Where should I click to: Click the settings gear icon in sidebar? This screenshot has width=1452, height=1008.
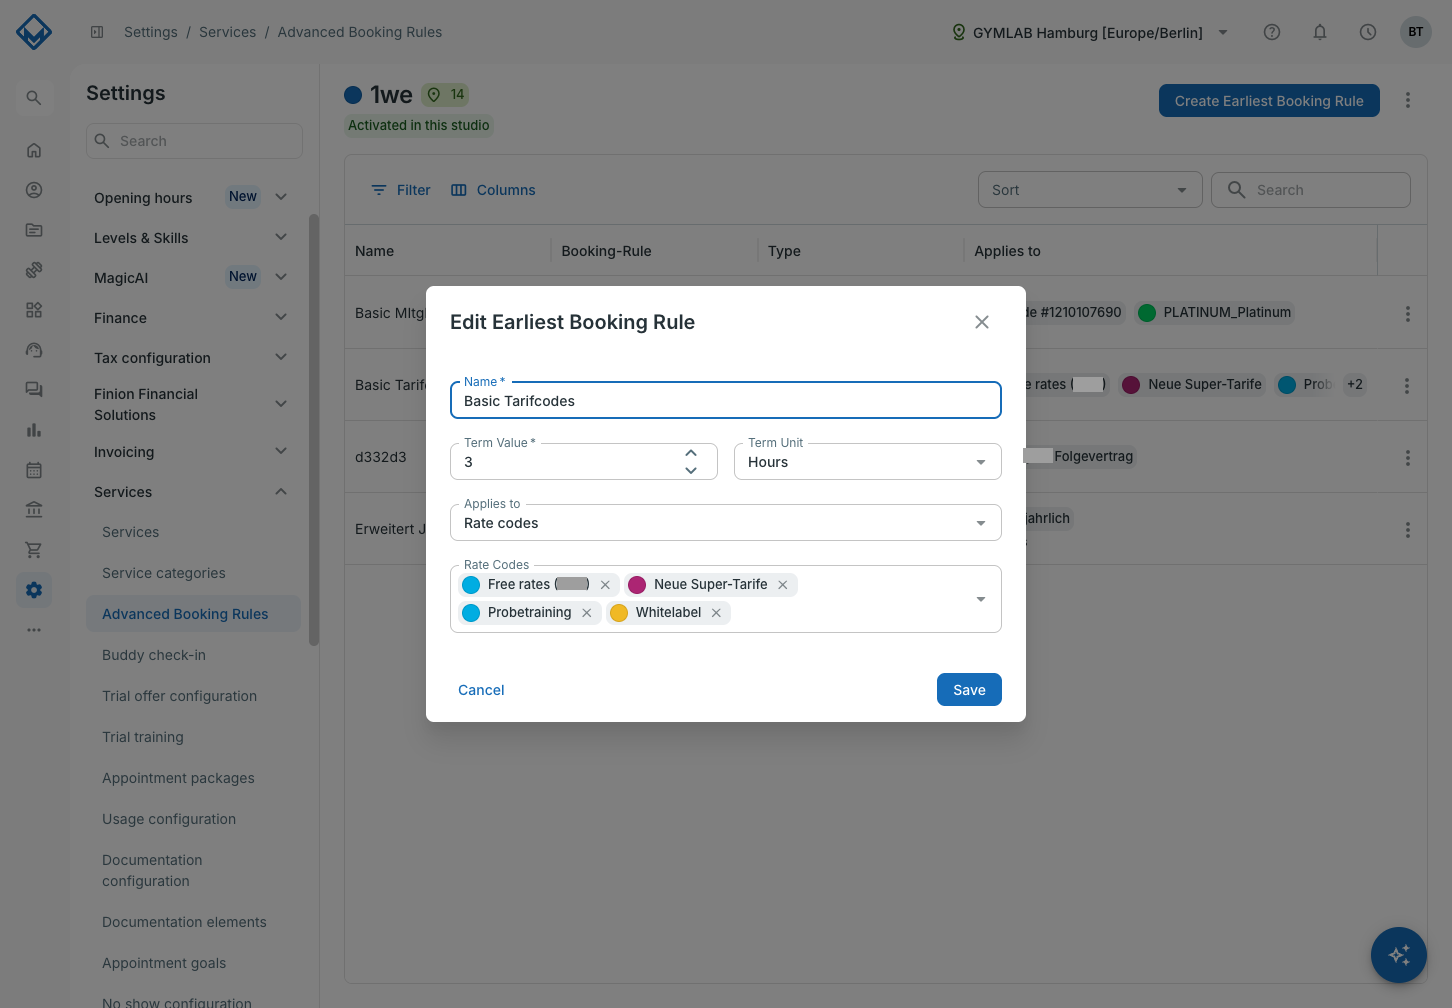click(x=34, y=590)
